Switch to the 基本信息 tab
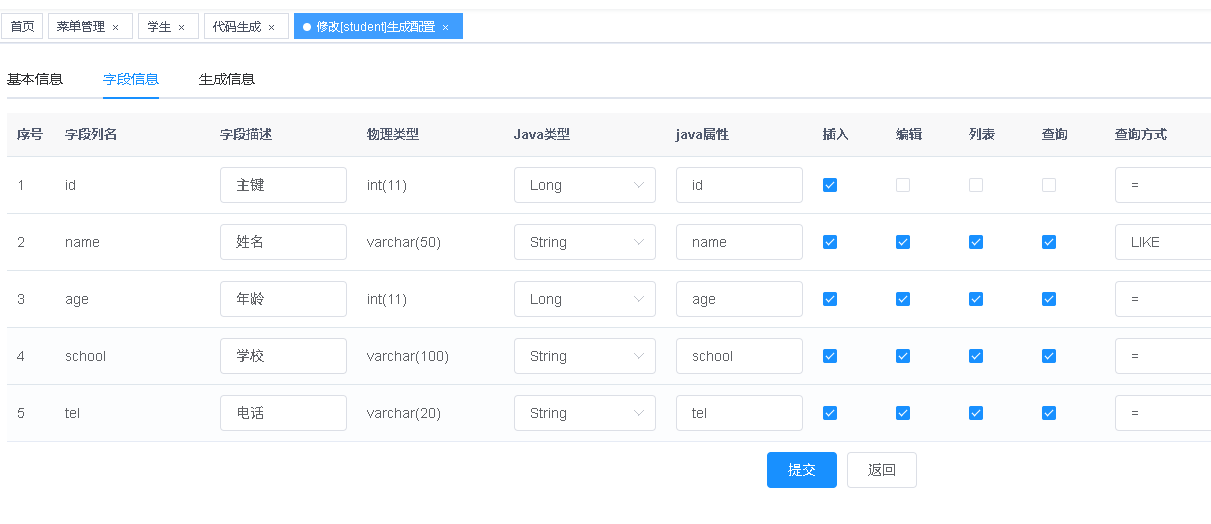The height and width of the screenshot is (524, 1211). point(35,79)
